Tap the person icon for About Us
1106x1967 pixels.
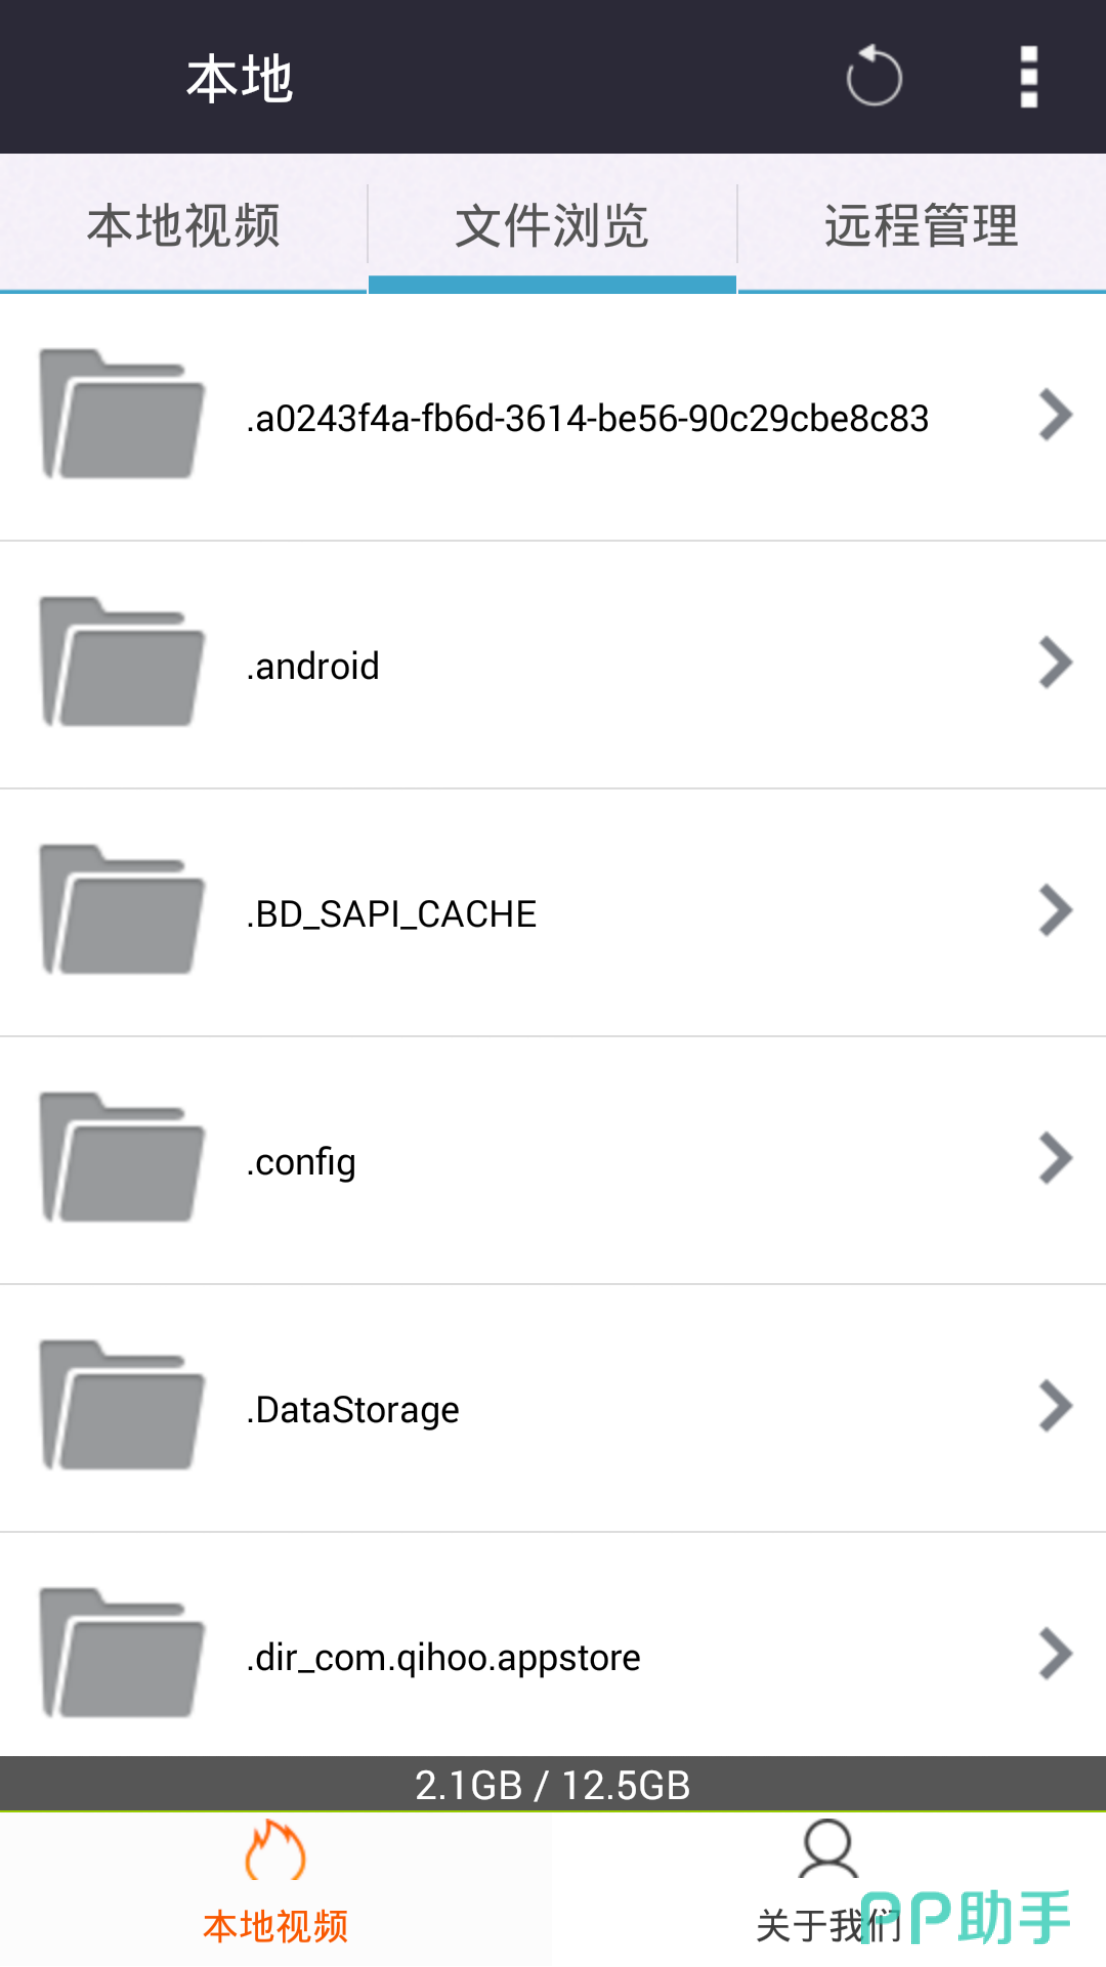click(x=828, y=1850)
